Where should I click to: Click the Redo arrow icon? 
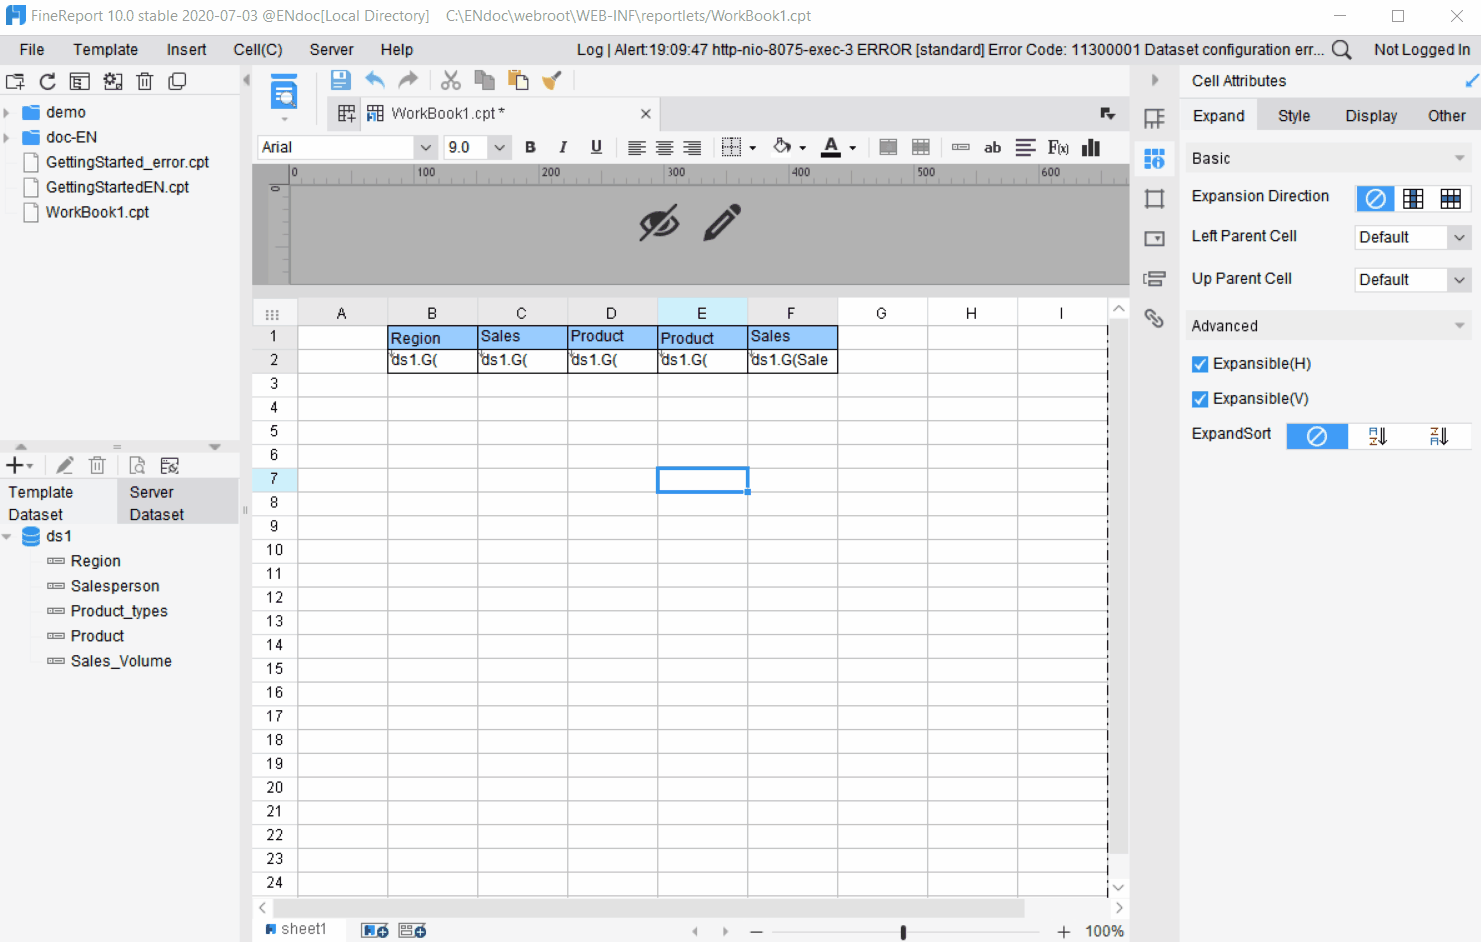click(408, 80)
